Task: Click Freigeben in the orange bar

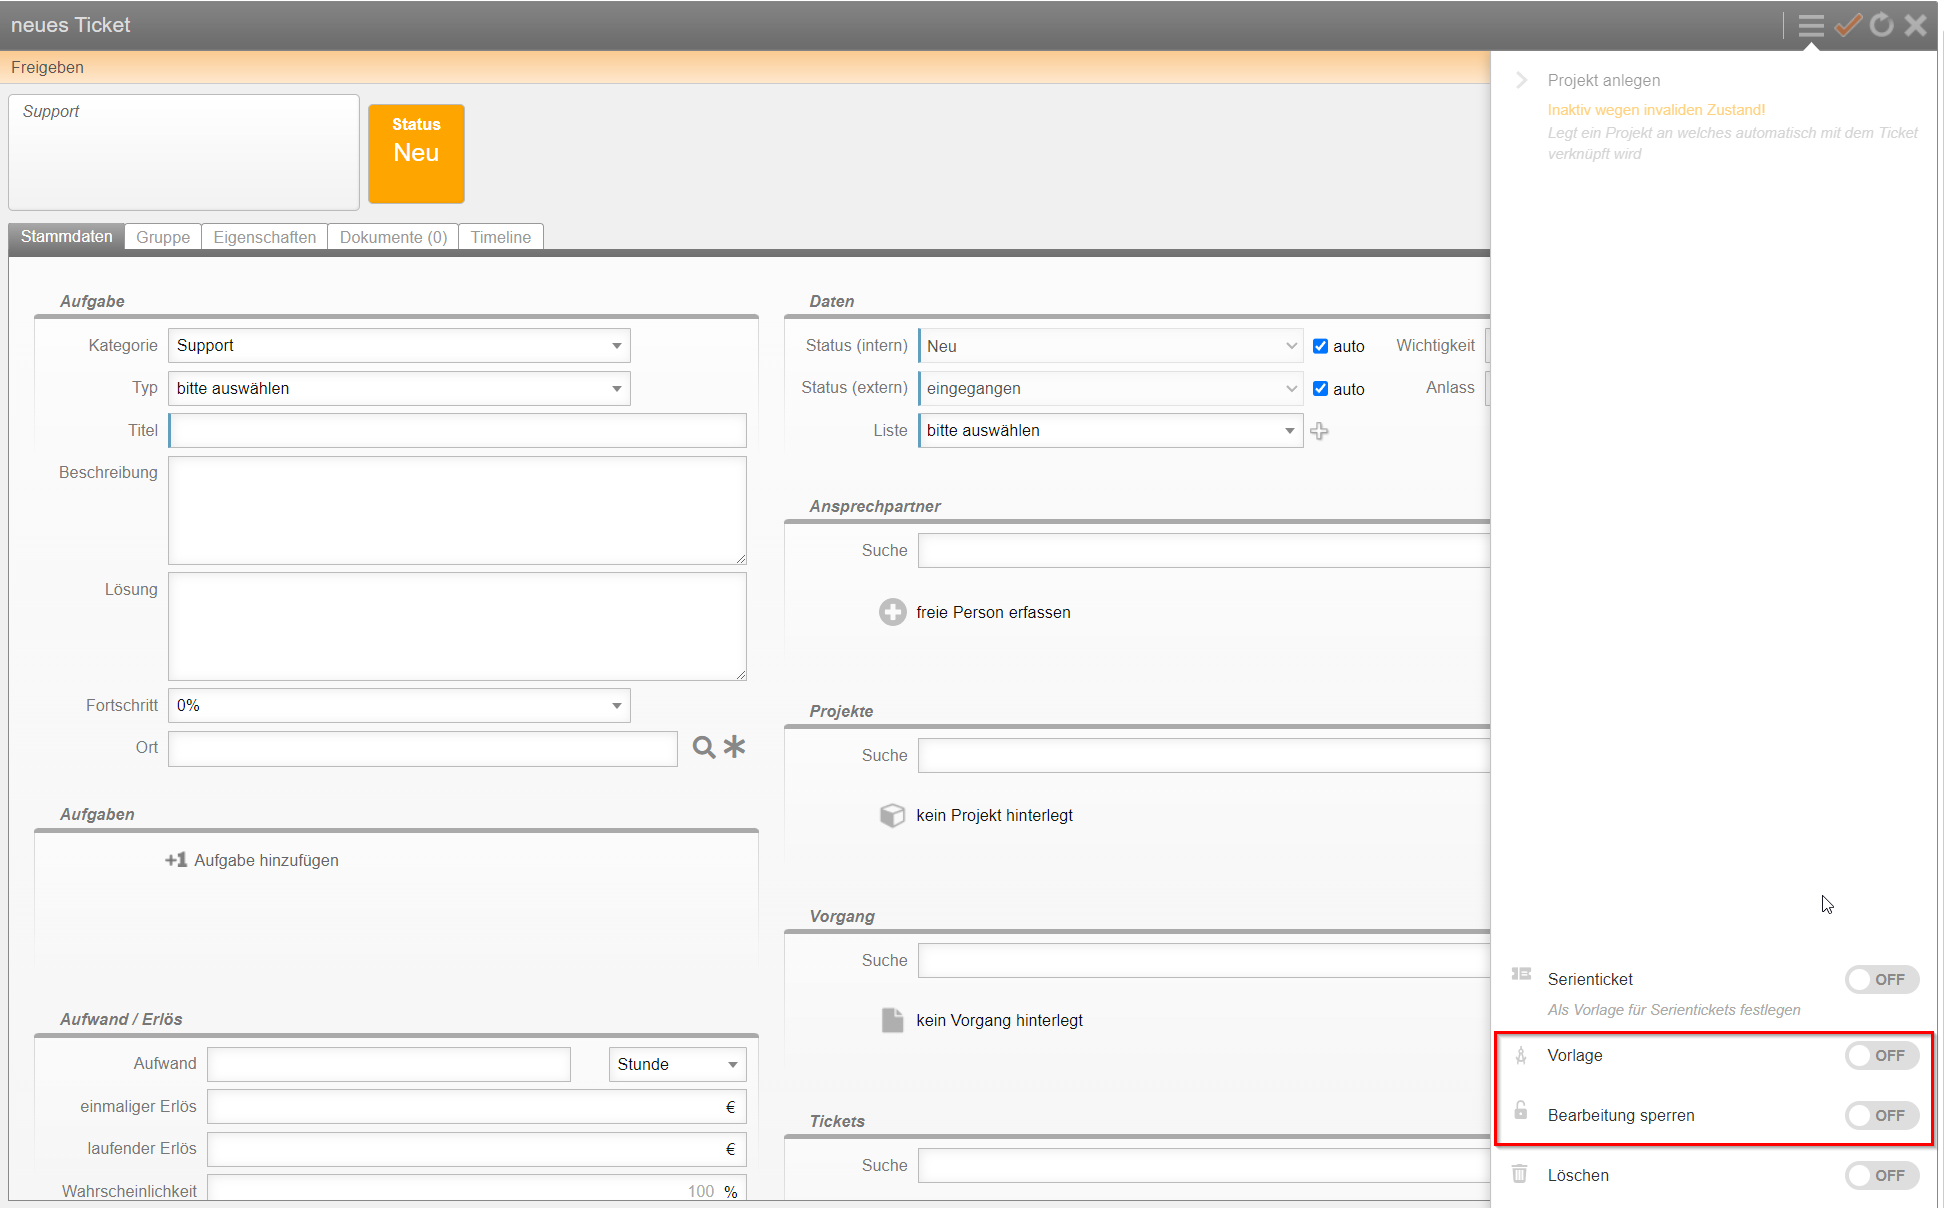Action: click(47, 67)
